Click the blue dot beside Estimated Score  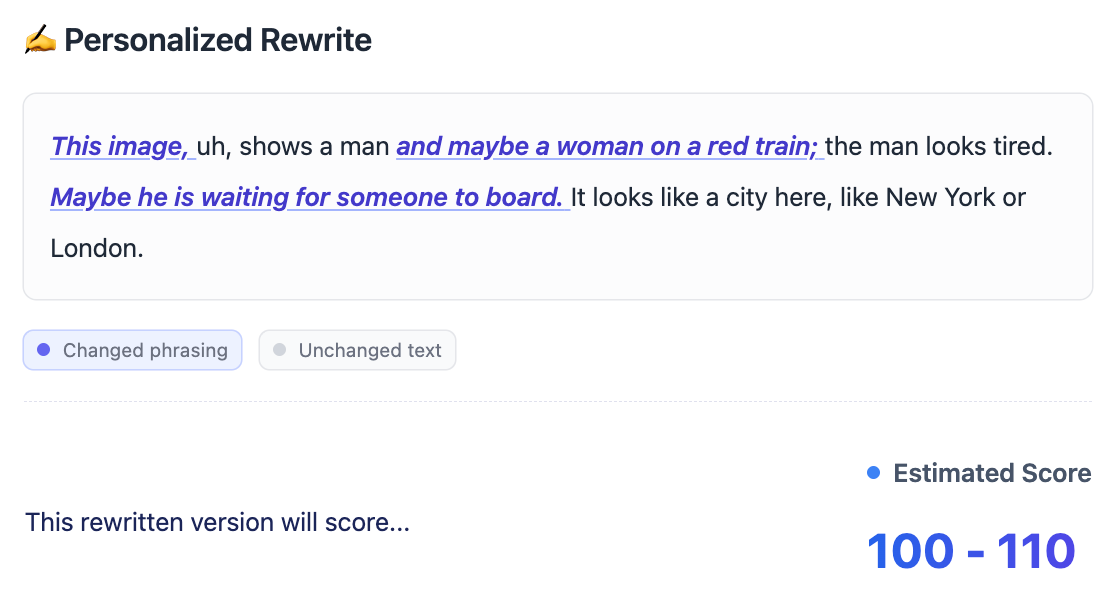click(873, 473)
